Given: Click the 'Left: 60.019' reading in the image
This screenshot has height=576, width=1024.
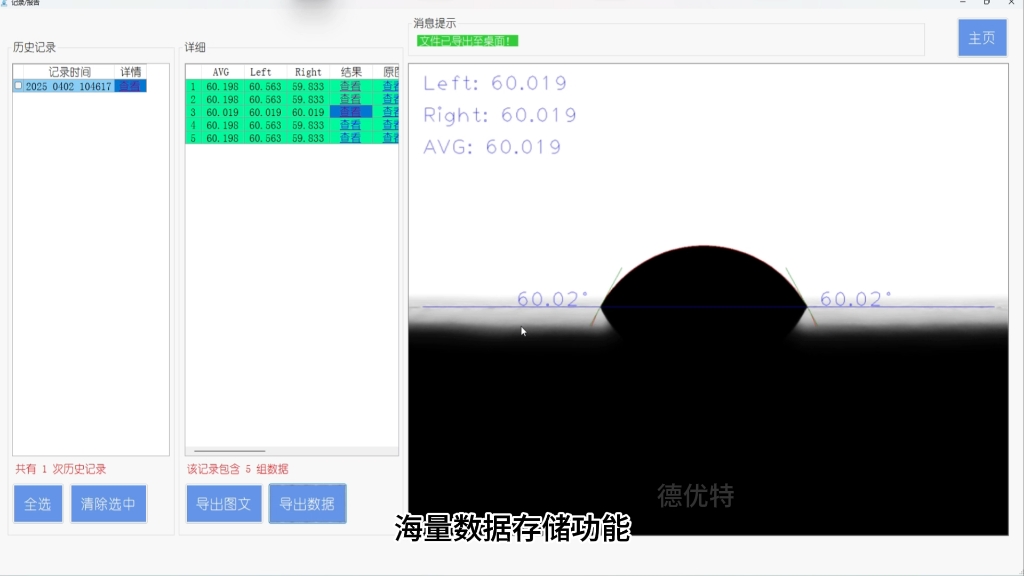Looking at the screenshot, I should click(495, 83).
